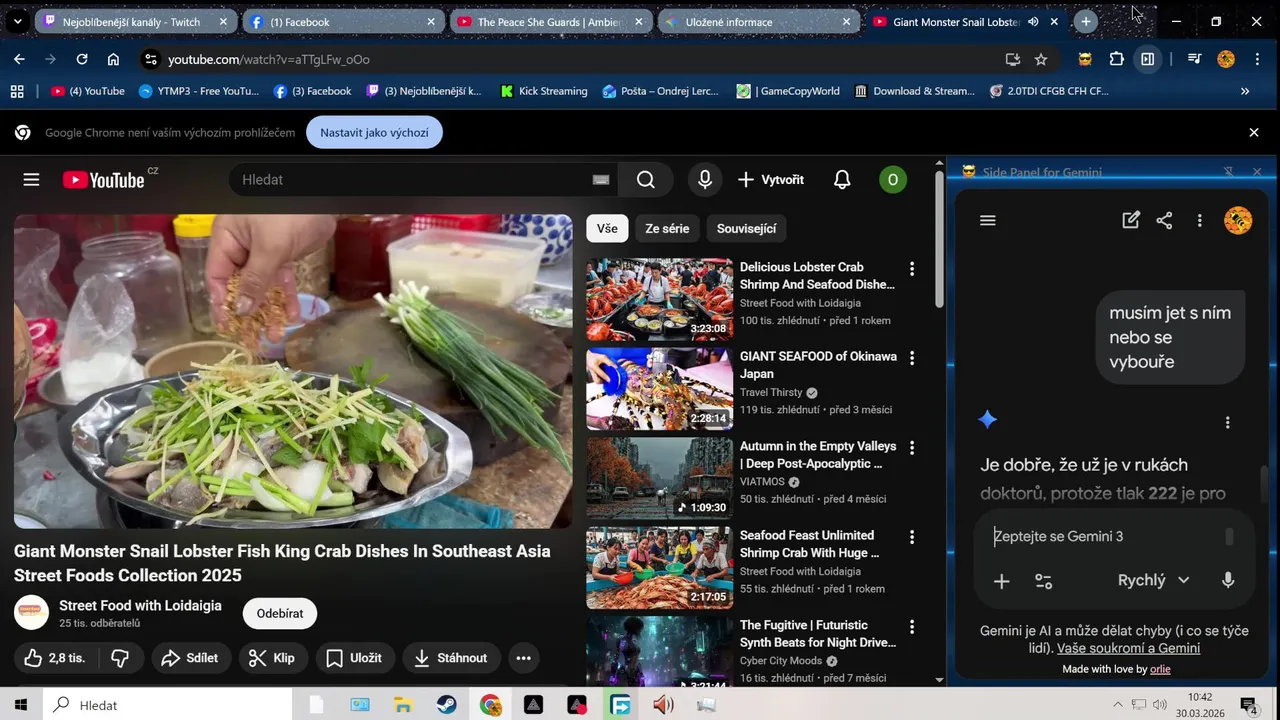This screenshot has height=720, width=1280.
Task: Open the Vytvořit create menu
Action: [x=771, y=180]
